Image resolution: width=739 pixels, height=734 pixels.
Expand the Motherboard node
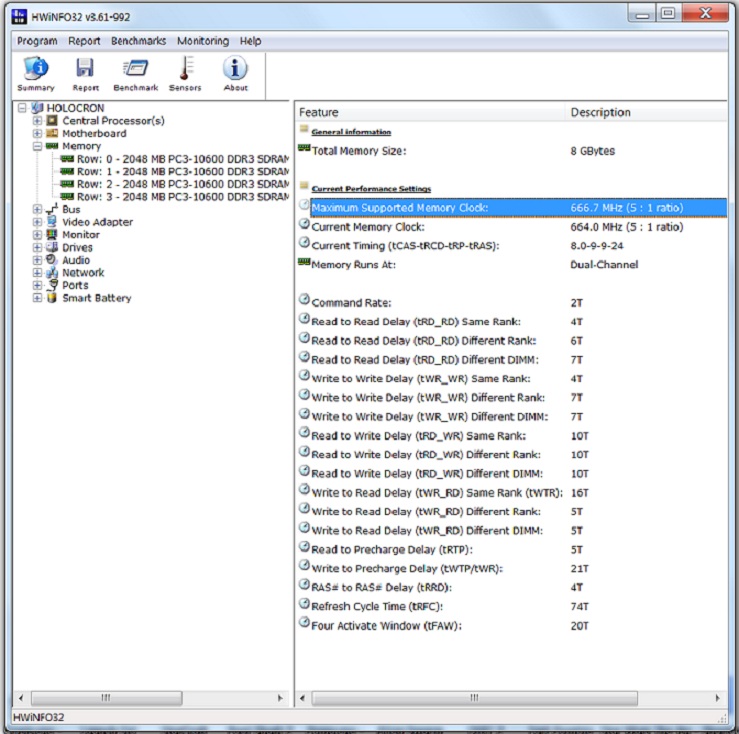[37, 133]
